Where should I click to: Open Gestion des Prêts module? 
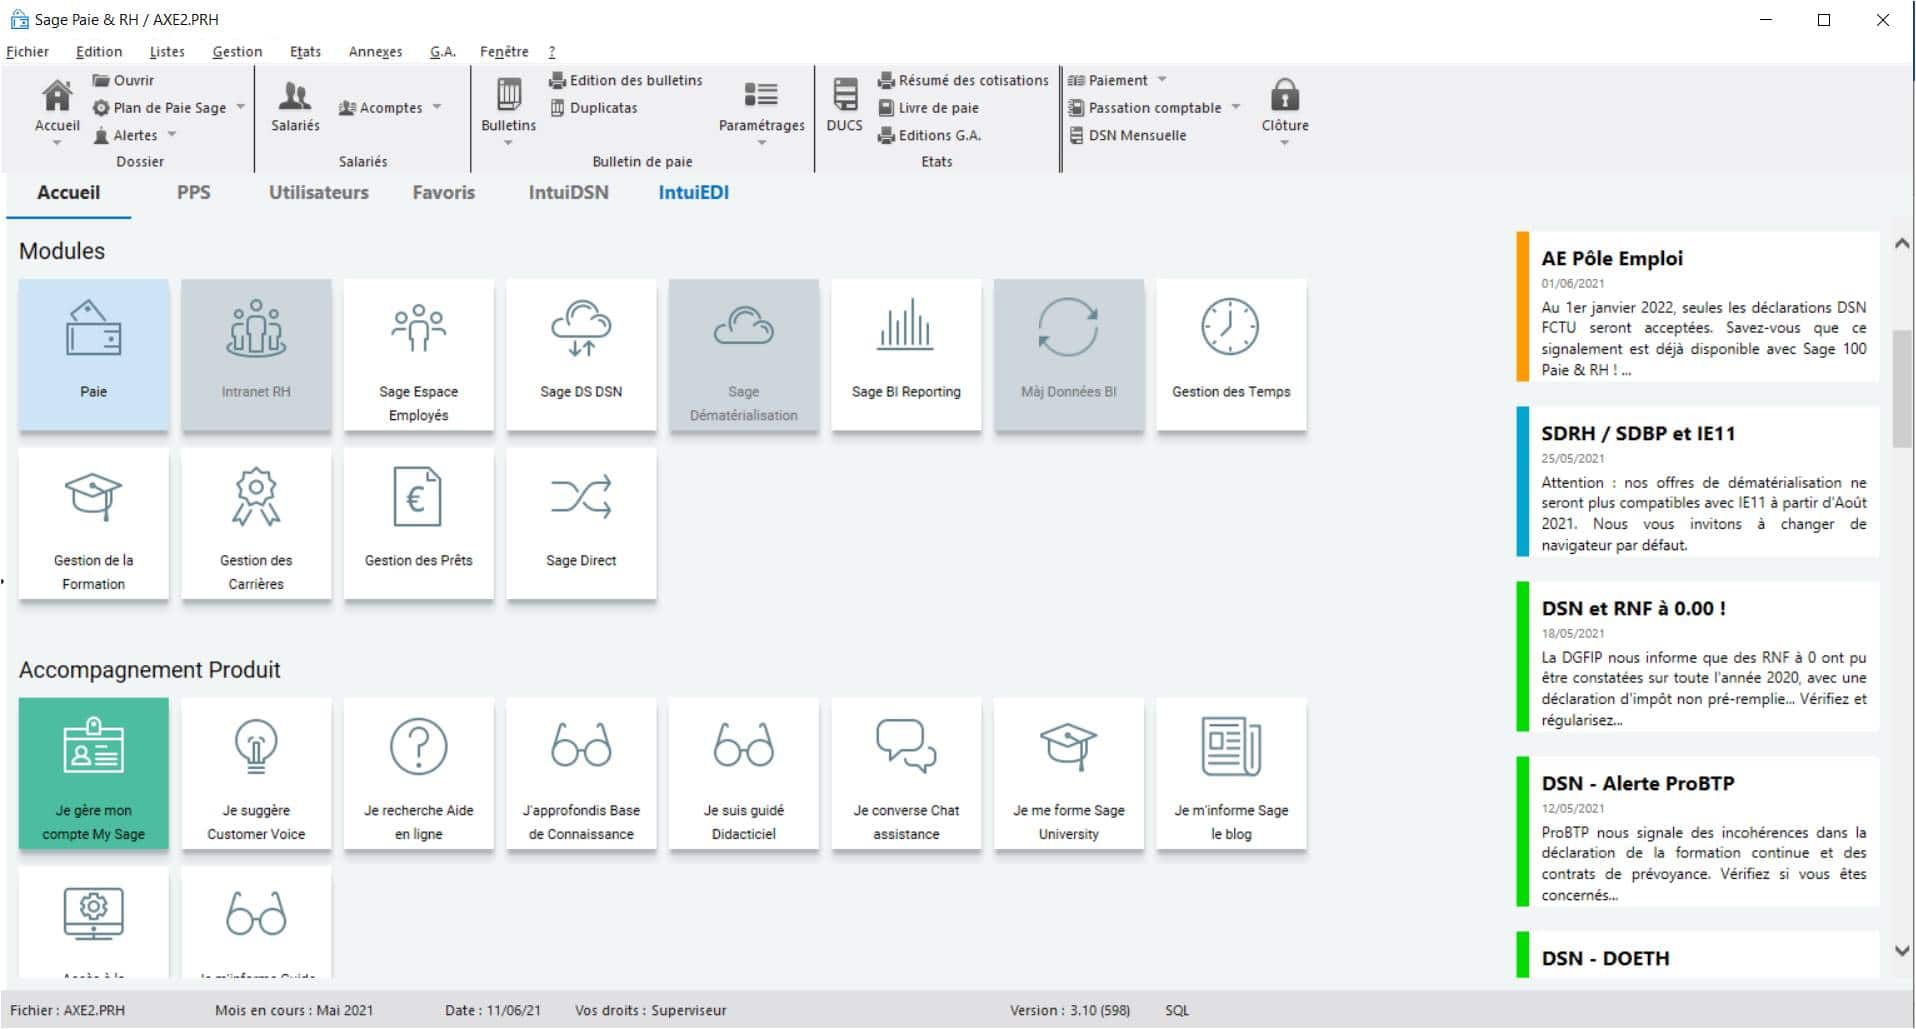418,523
